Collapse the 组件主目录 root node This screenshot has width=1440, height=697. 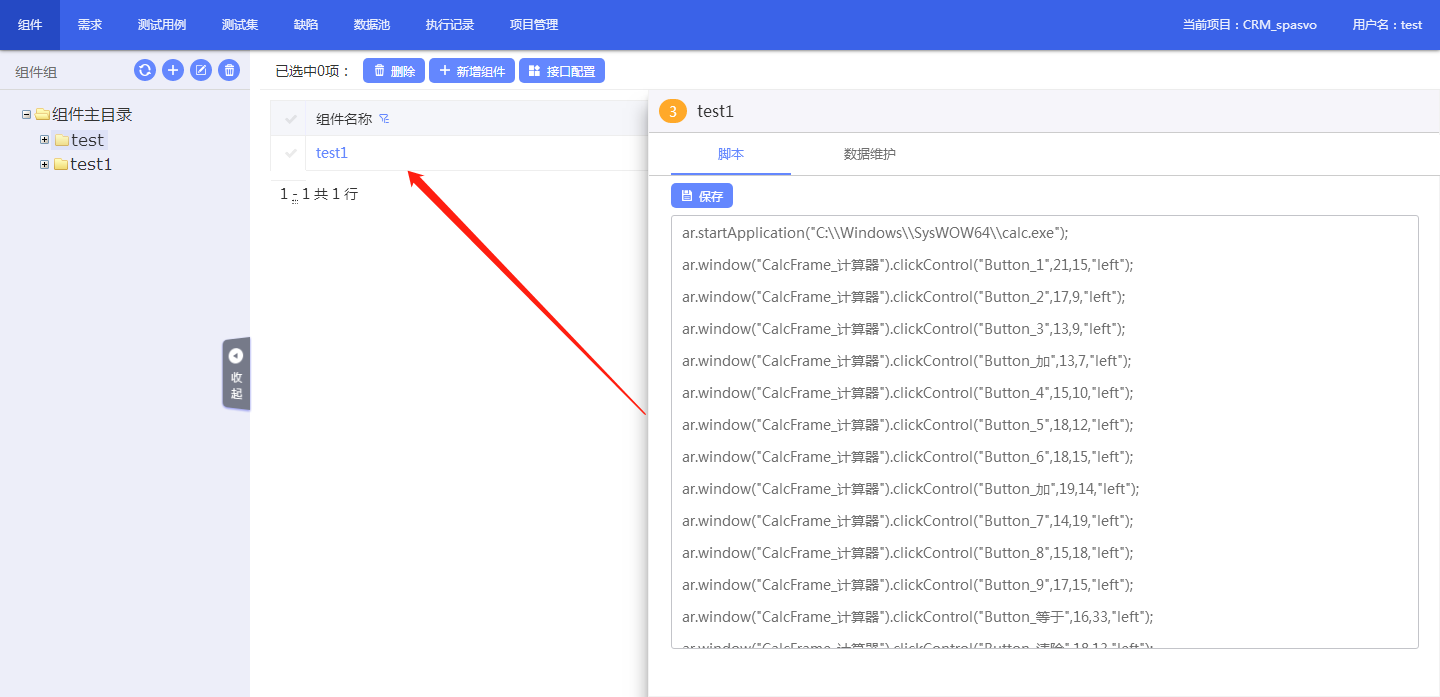(x=26, y=115)
